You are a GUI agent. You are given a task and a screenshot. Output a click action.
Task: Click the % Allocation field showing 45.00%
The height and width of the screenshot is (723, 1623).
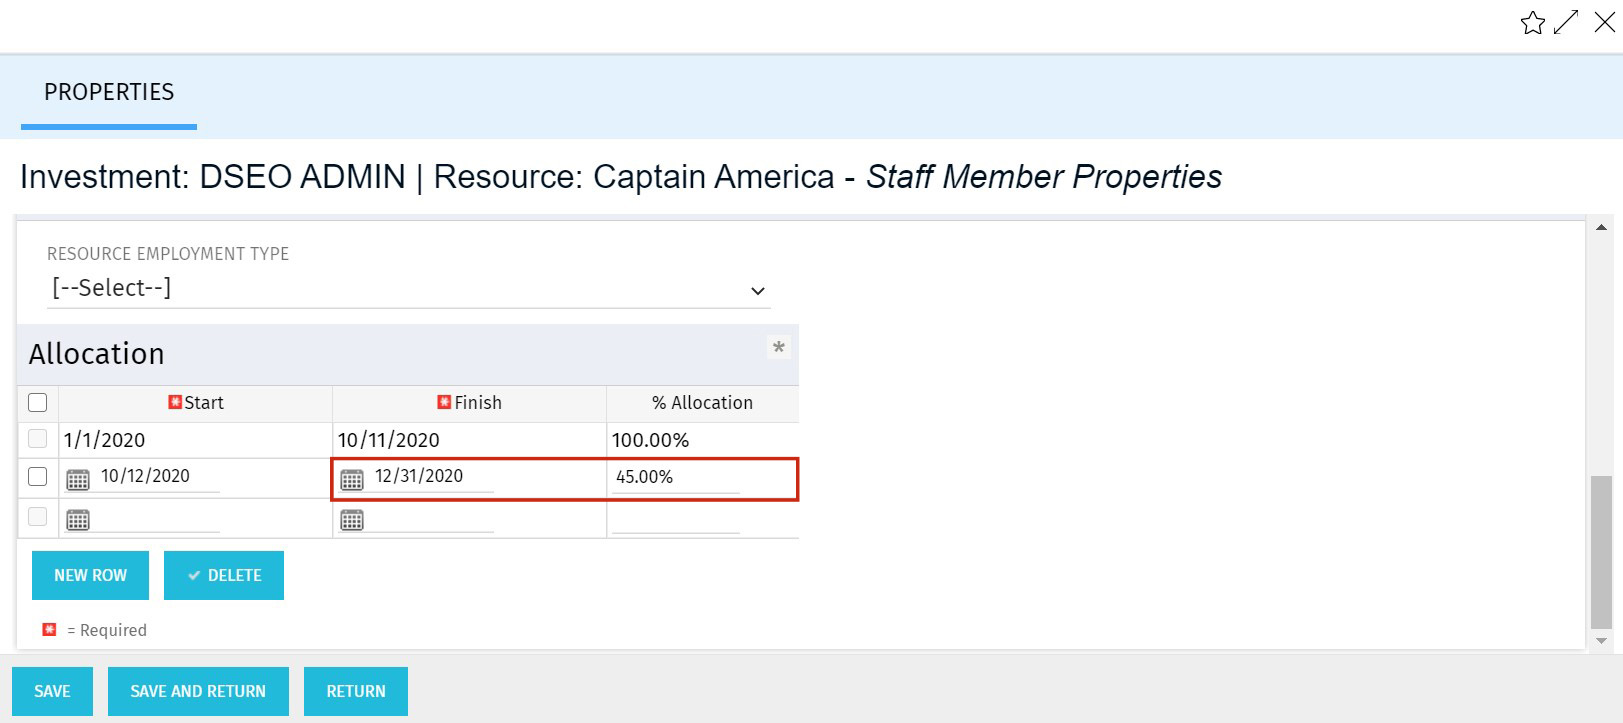click(x=675, y=478)
